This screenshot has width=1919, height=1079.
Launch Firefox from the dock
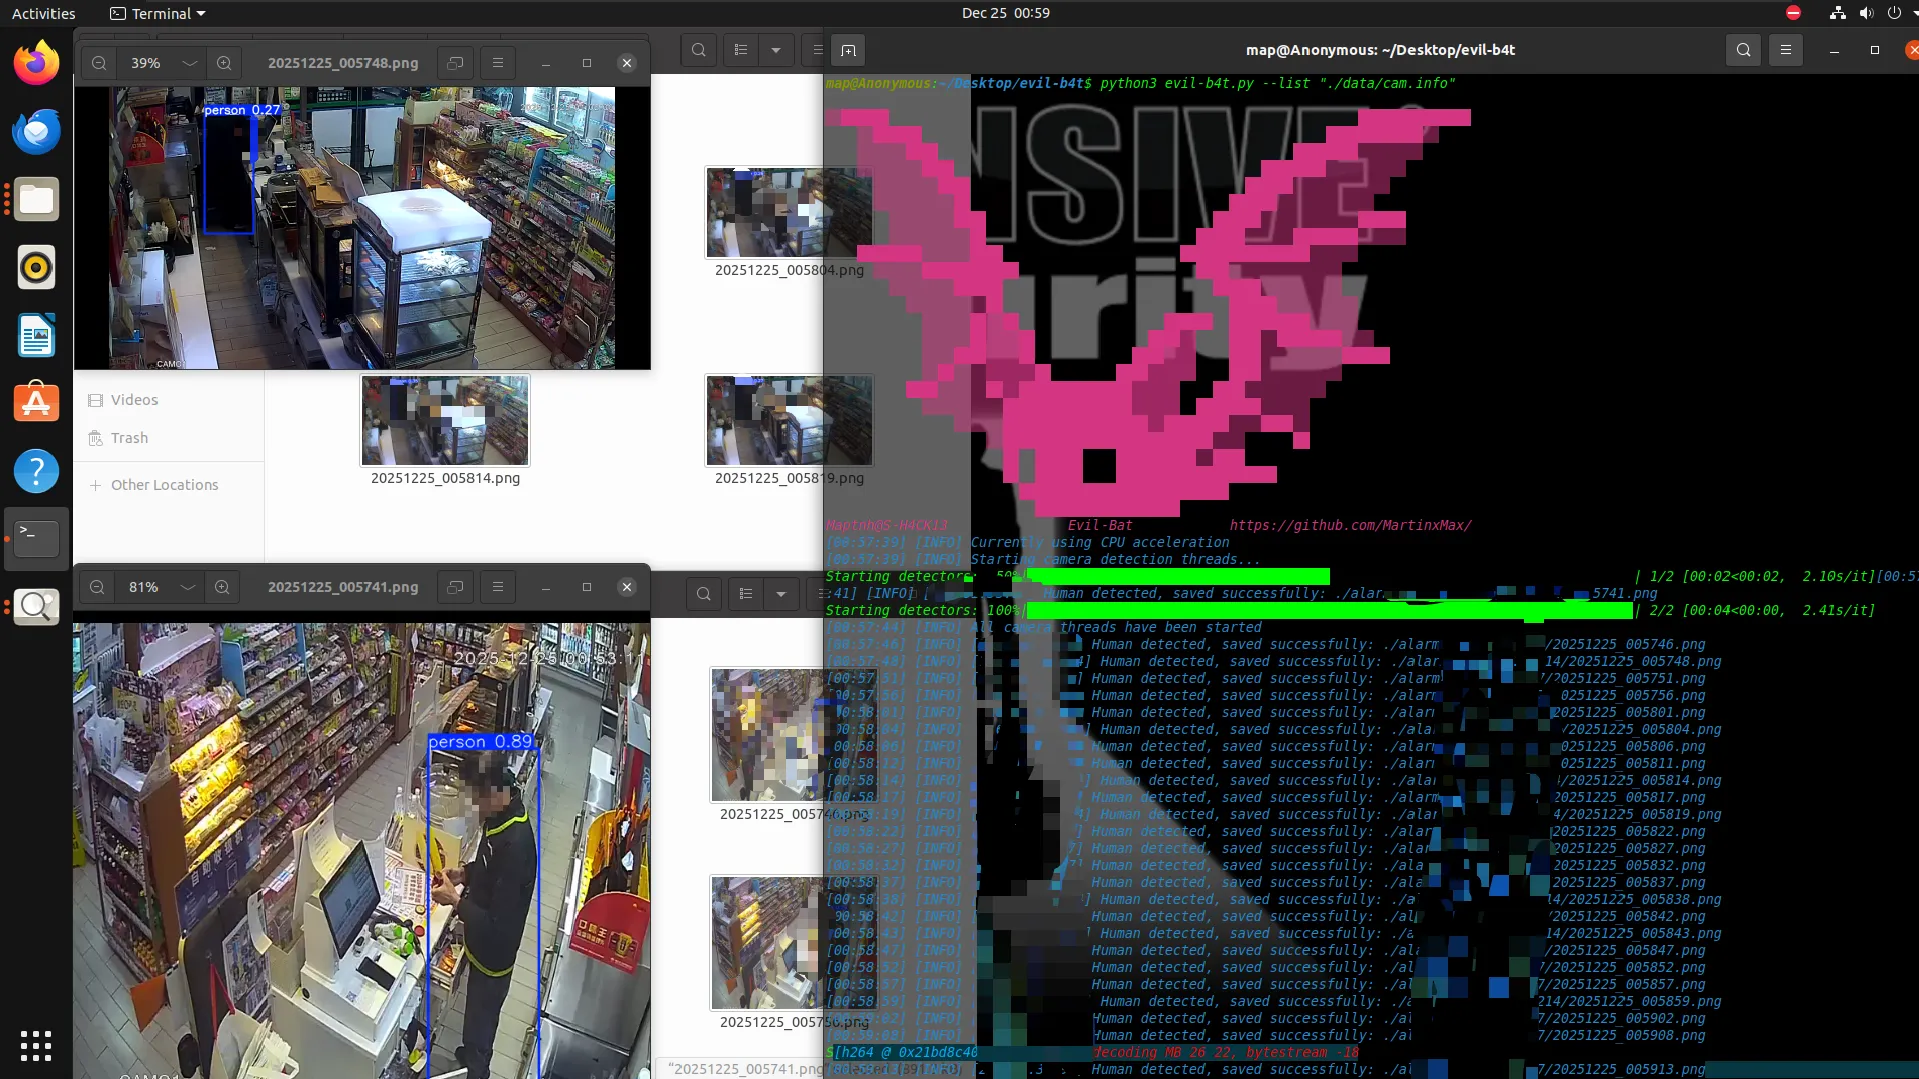(x=36, y=63)
